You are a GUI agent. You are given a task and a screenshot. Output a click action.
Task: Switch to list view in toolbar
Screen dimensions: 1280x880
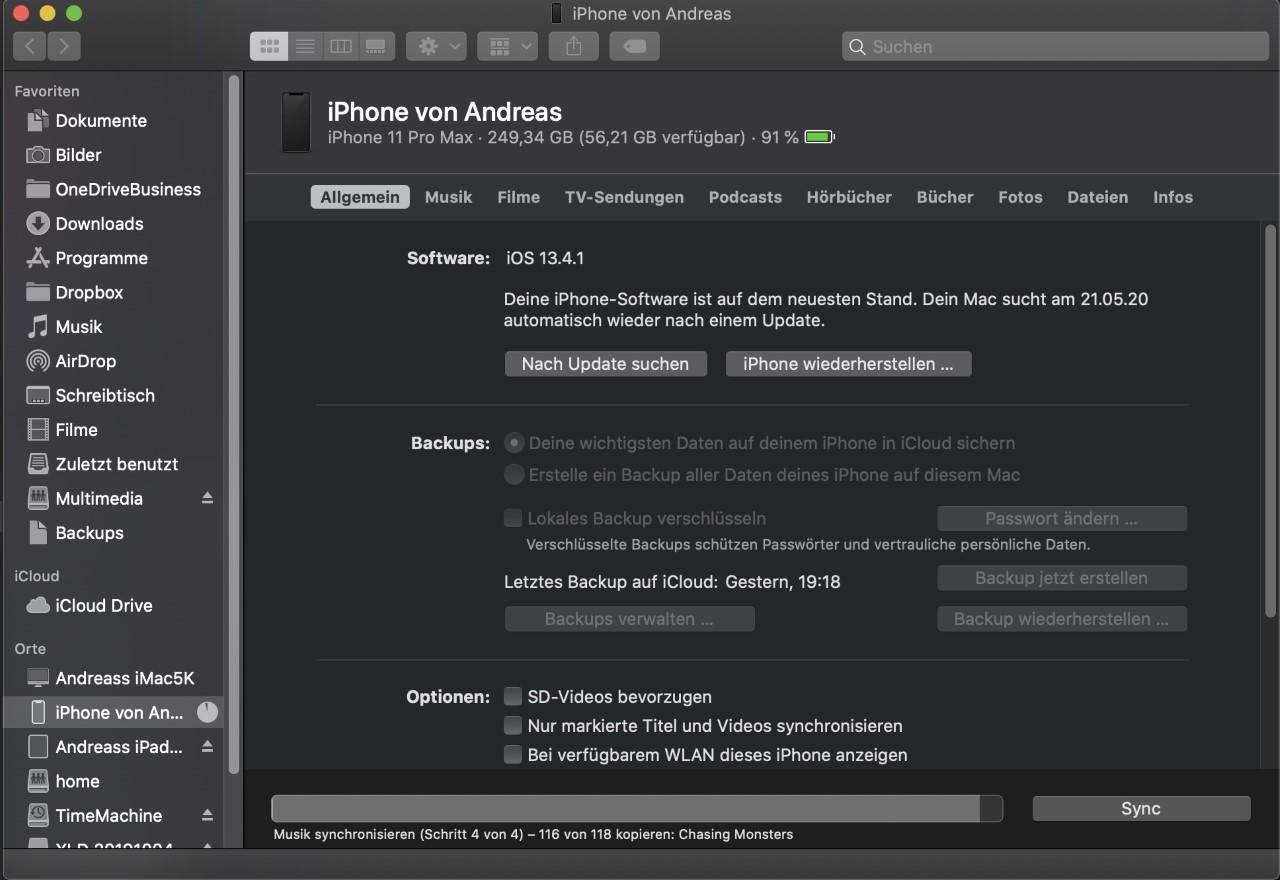click(305, 46)
